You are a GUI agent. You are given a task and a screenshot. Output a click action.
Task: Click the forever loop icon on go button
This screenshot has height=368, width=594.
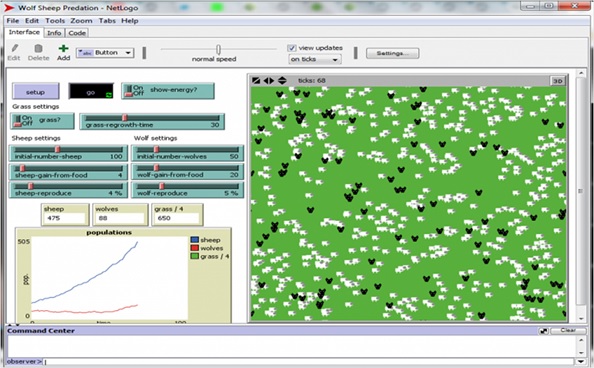[x=109, y=95]
